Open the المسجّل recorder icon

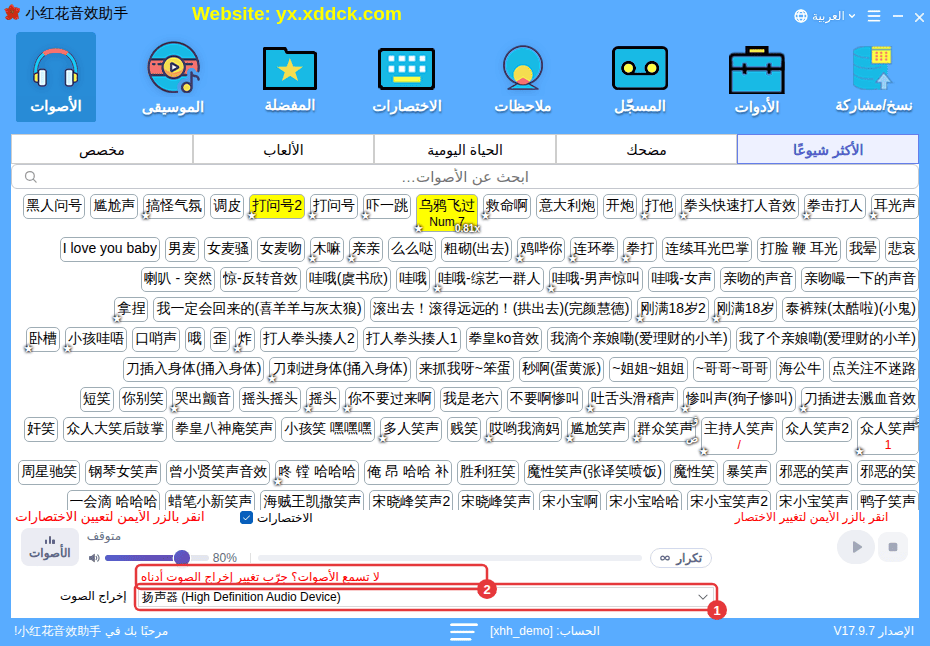click(x=639, y=77)
